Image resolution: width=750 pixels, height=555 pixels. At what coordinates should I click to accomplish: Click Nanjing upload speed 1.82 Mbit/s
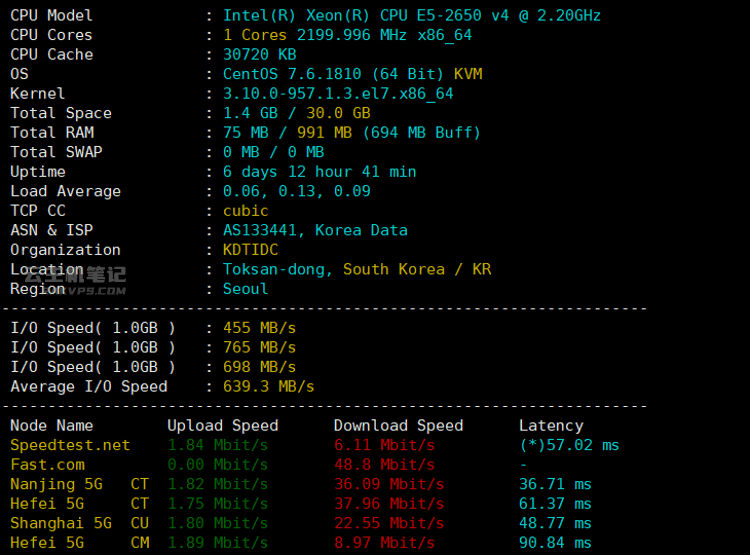(218, 484)
